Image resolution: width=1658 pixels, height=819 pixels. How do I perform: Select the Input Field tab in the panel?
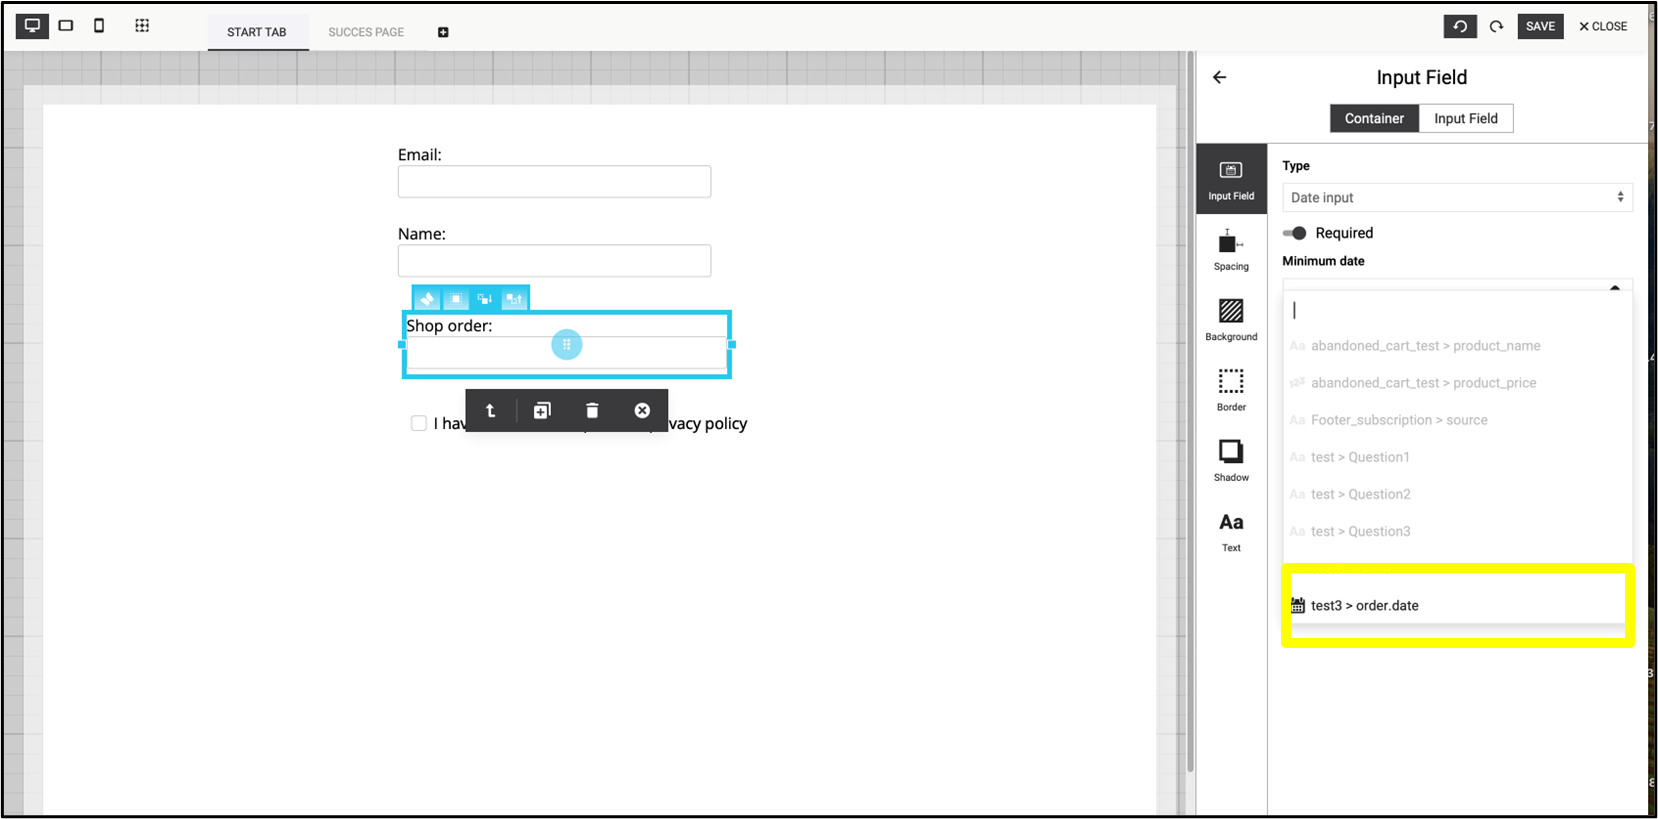(1466, 118)
